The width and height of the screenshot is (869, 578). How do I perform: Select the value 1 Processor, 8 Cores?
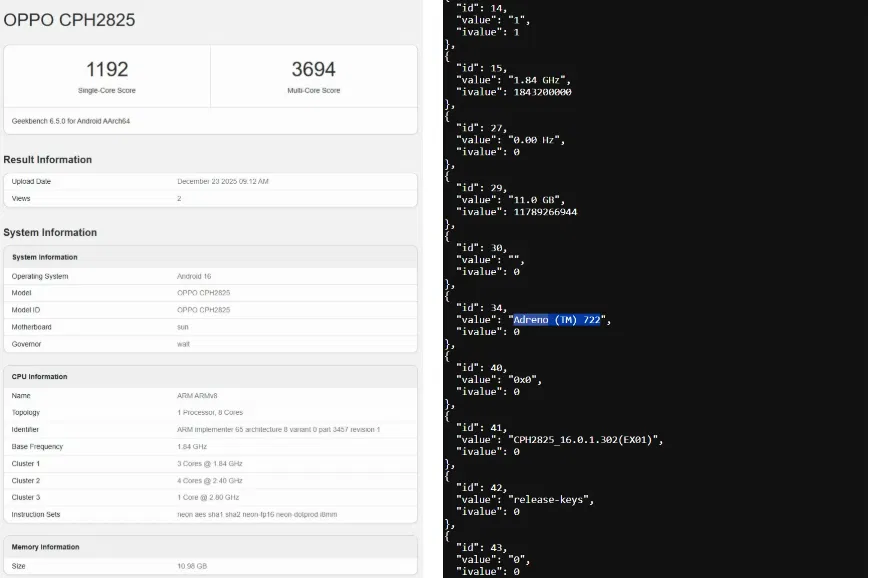click(x=210, y=412)
